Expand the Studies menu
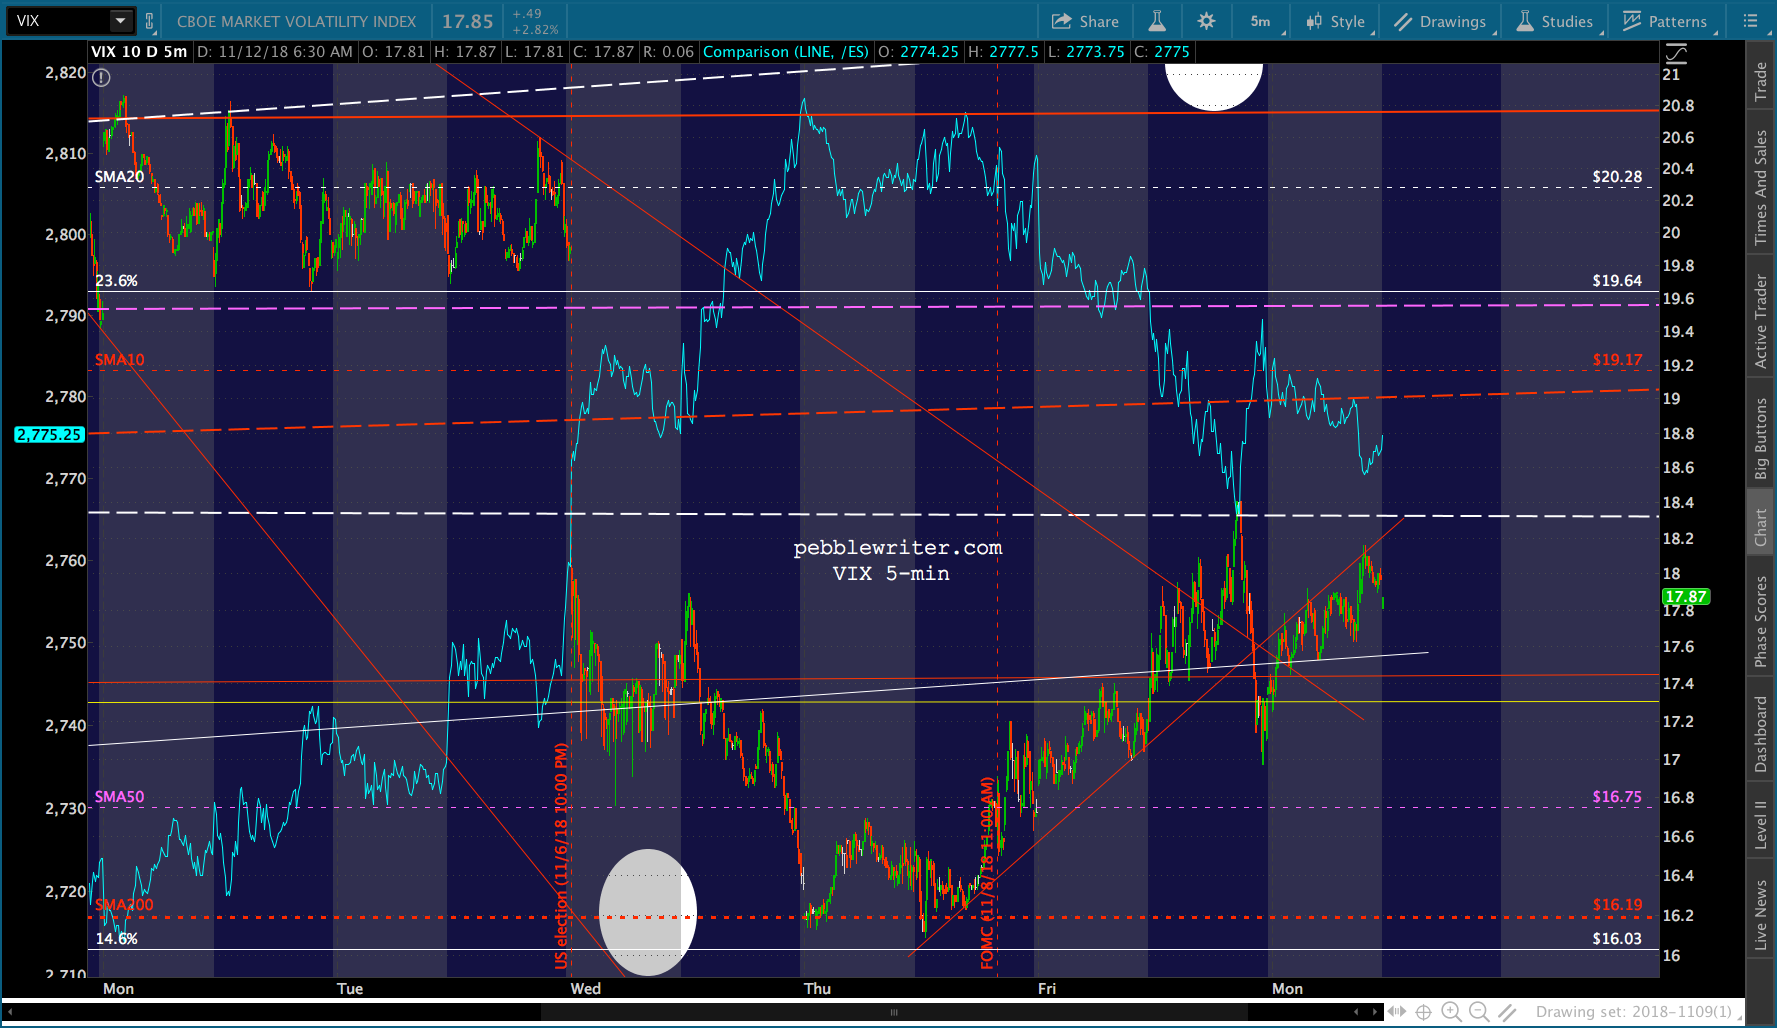This screenshot has height=1028, width=1777. point(1555,21)
